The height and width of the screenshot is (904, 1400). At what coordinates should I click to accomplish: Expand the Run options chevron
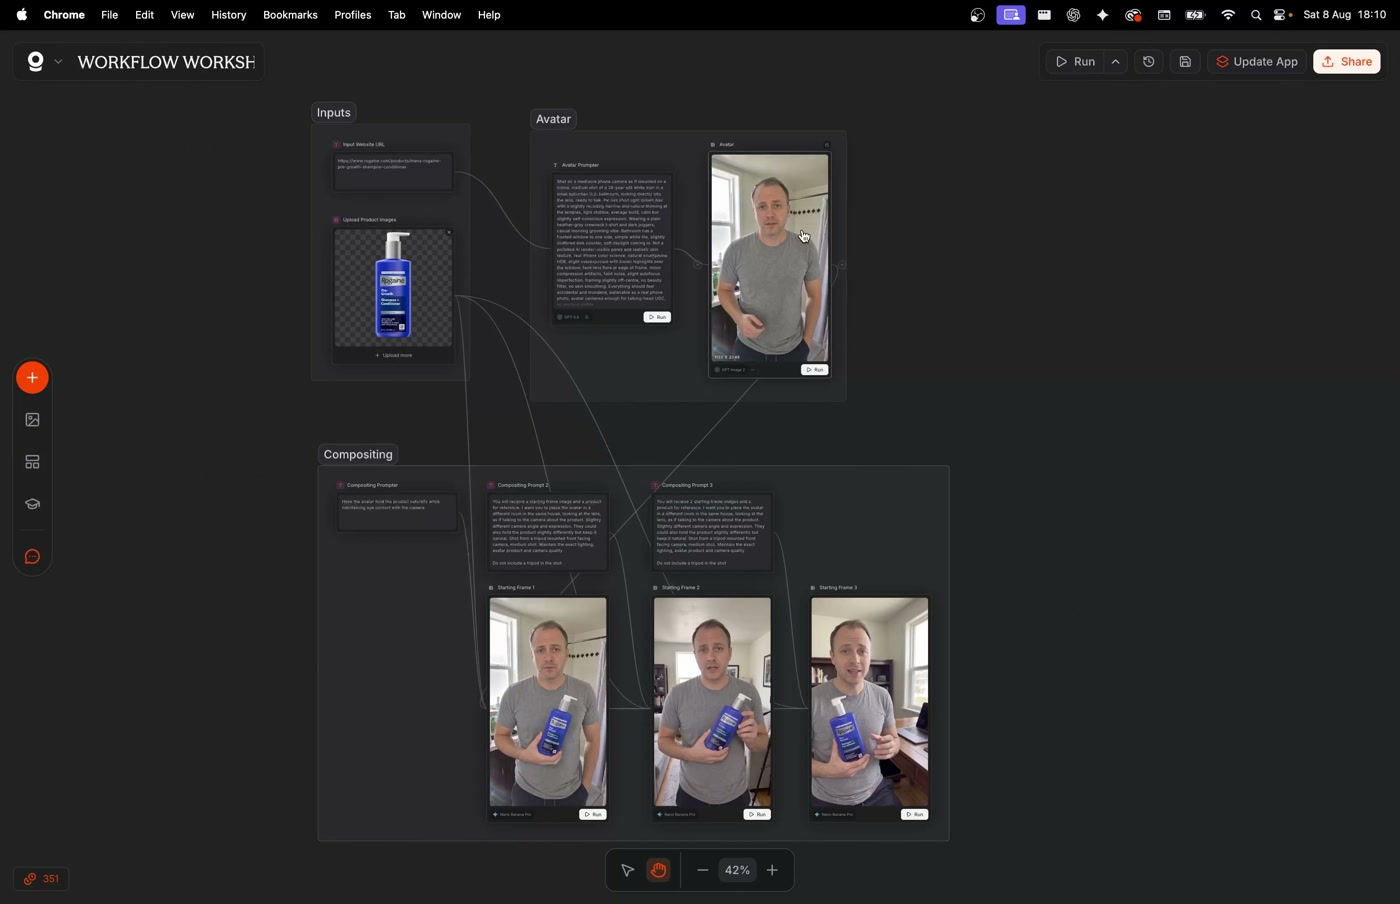click(1116, 62)
